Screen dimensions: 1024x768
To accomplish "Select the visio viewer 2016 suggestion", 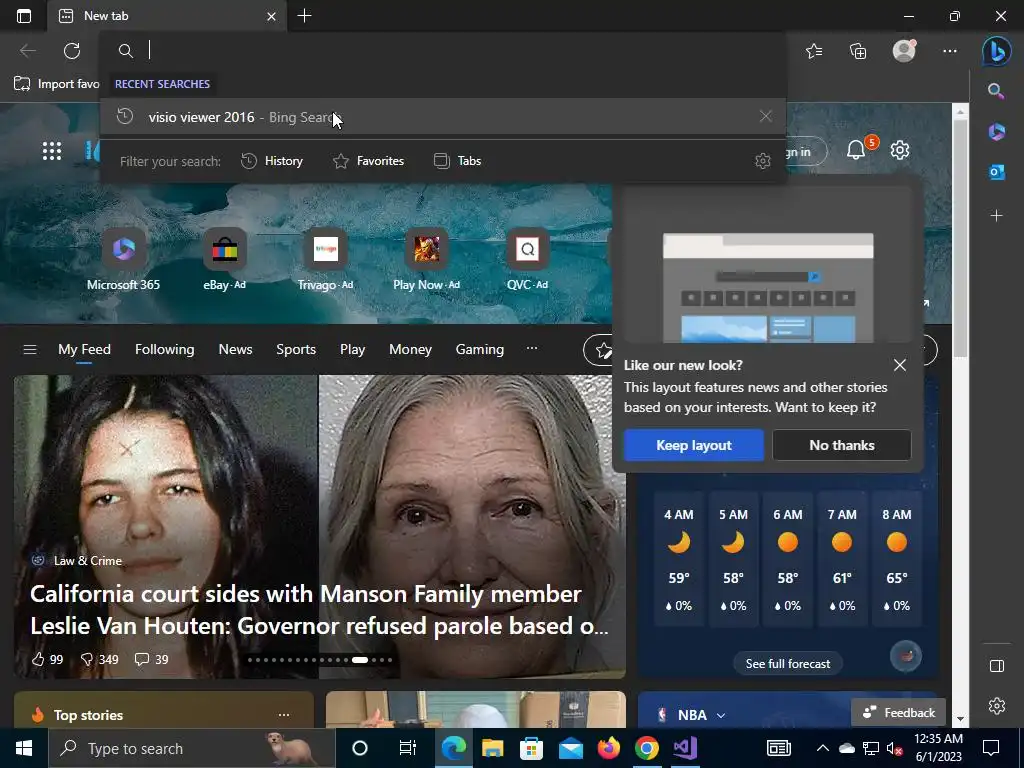I will coord(443,116).
